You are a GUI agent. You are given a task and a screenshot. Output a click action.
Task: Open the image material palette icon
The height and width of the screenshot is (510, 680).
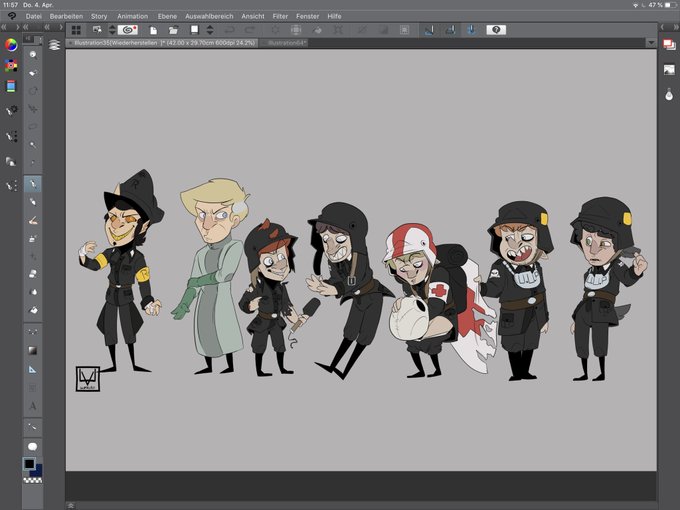(669, 69)
